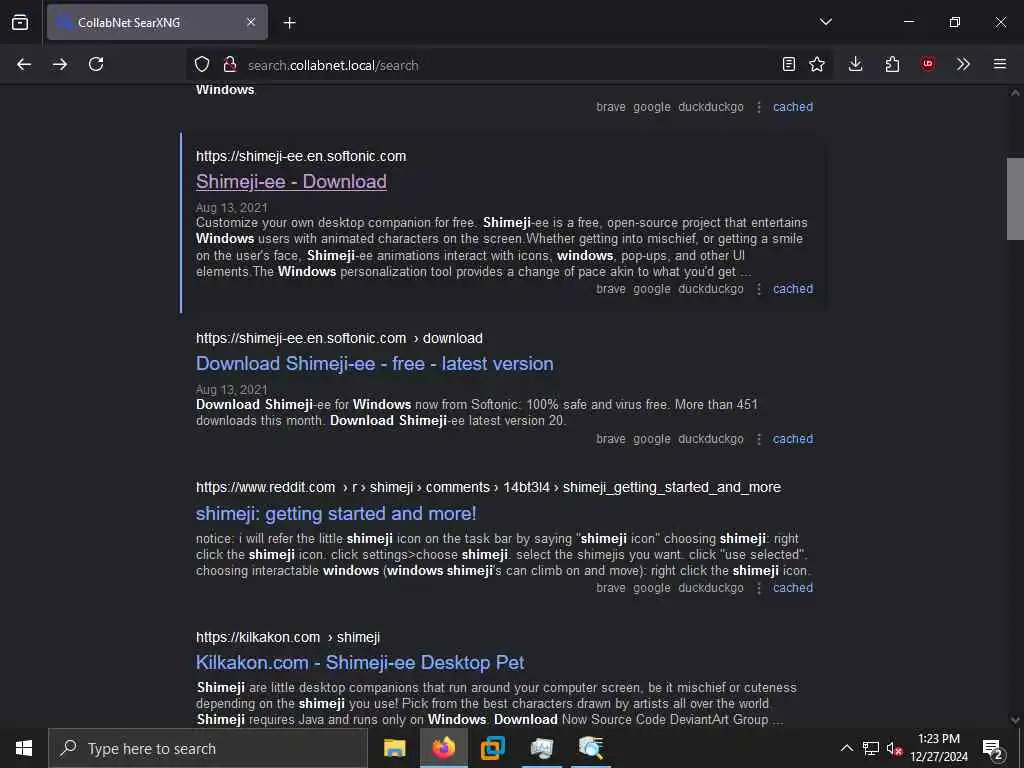The width and height of the screenshot is (1024, 768).
Task: Open cached link for reddit shimeji result
Action: 793,588
